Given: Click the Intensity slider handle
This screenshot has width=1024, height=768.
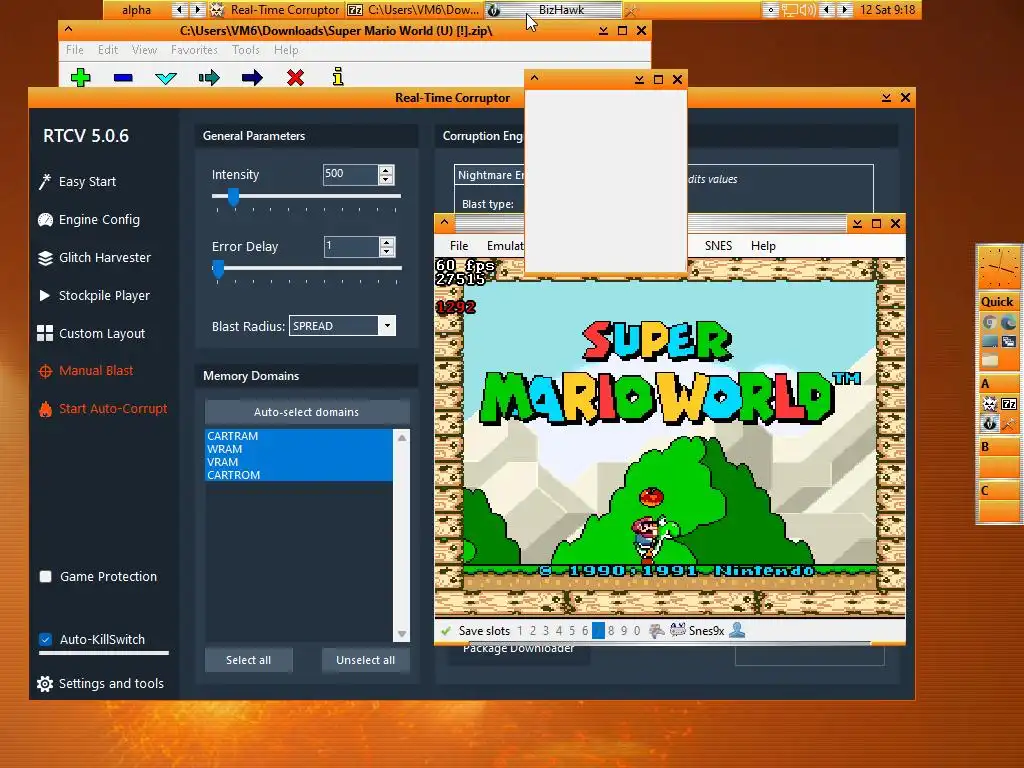Looking at the screenshot, I should pos(233,196).
